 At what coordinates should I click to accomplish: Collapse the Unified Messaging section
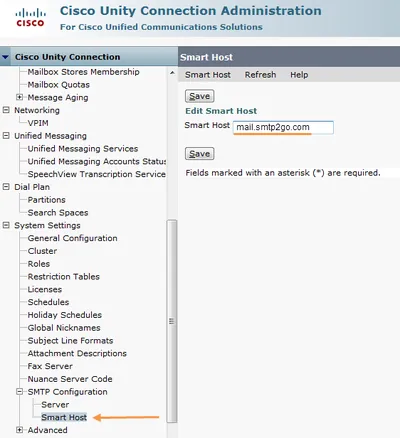[6, 135]
